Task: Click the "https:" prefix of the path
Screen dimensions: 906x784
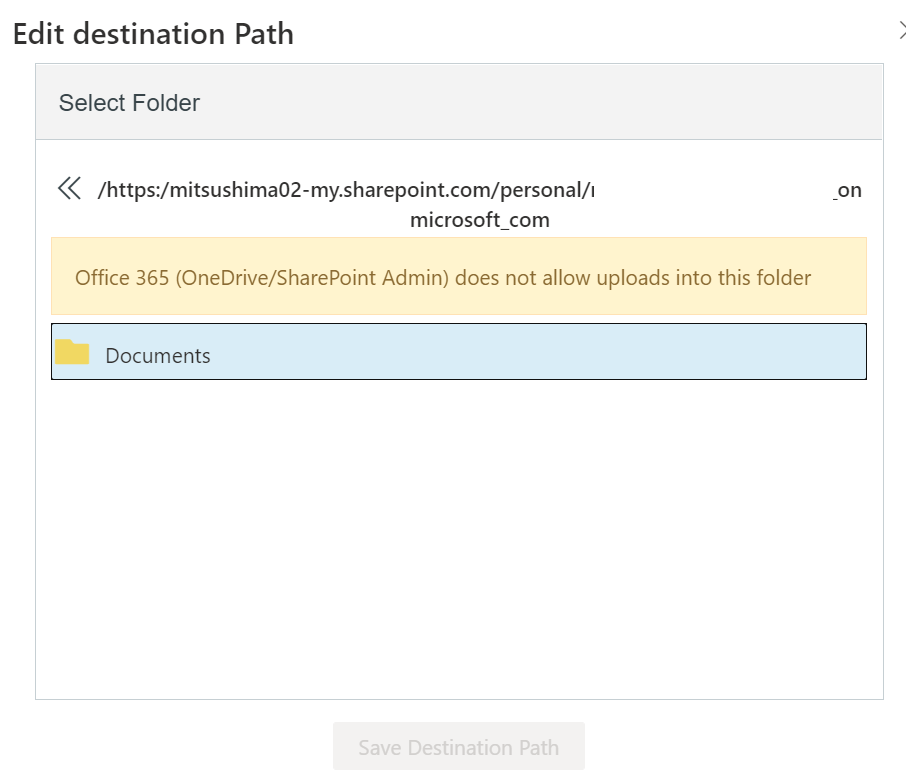Action: tap(134, 190)
